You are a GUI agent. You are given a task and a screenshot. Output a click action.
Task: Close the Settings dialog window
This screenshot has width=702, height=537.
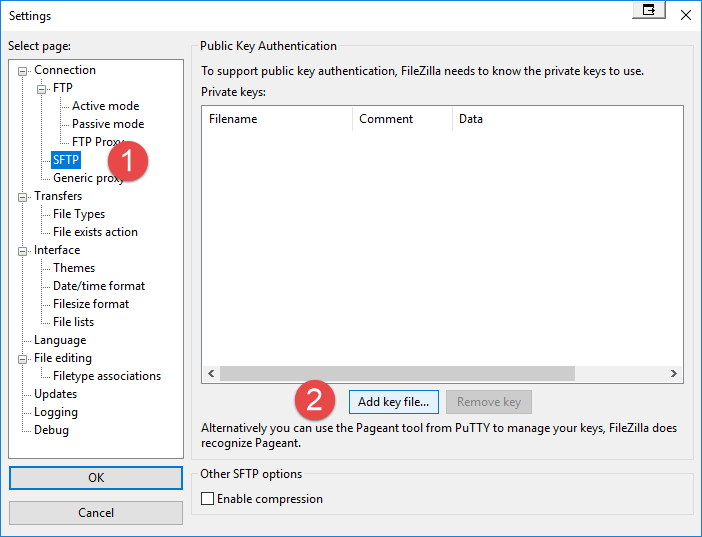(685, 15)
